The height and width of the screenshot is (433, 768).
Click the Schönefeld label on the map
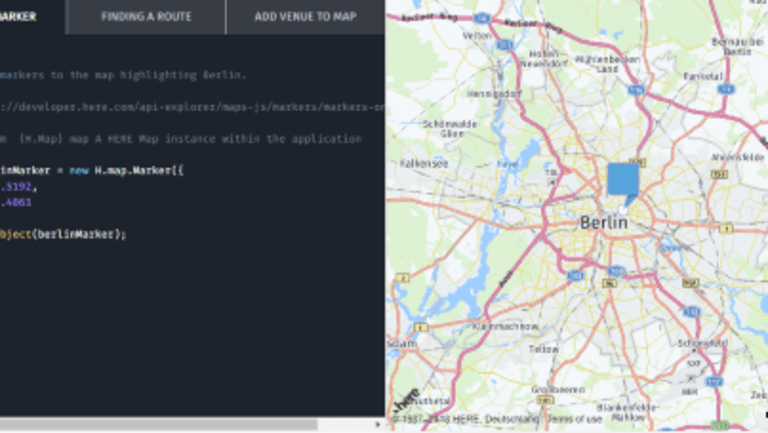click(x=703, y=343)
